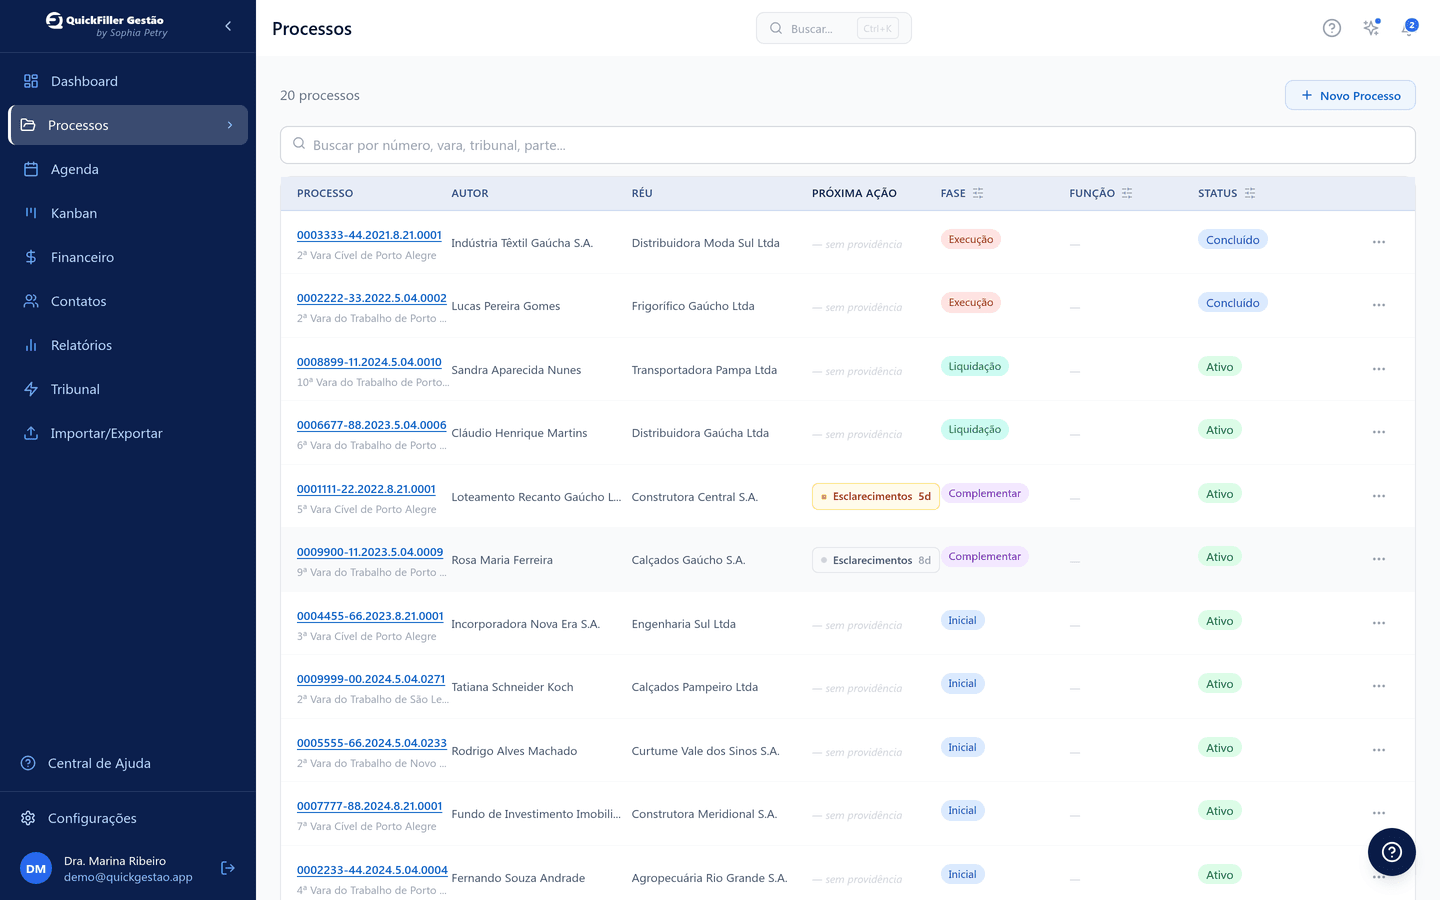
Task: Open Configurações settings
Action: click(x=128, y=818)
